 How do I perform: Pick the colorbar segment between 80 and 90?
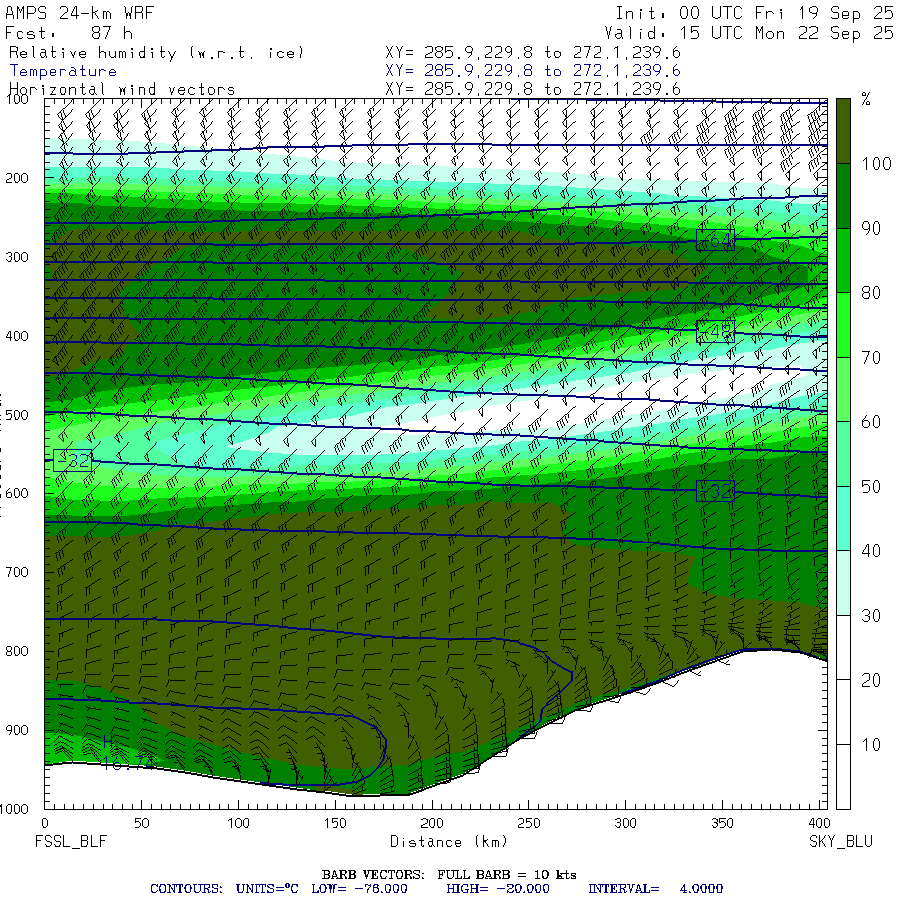pos(843,261)
